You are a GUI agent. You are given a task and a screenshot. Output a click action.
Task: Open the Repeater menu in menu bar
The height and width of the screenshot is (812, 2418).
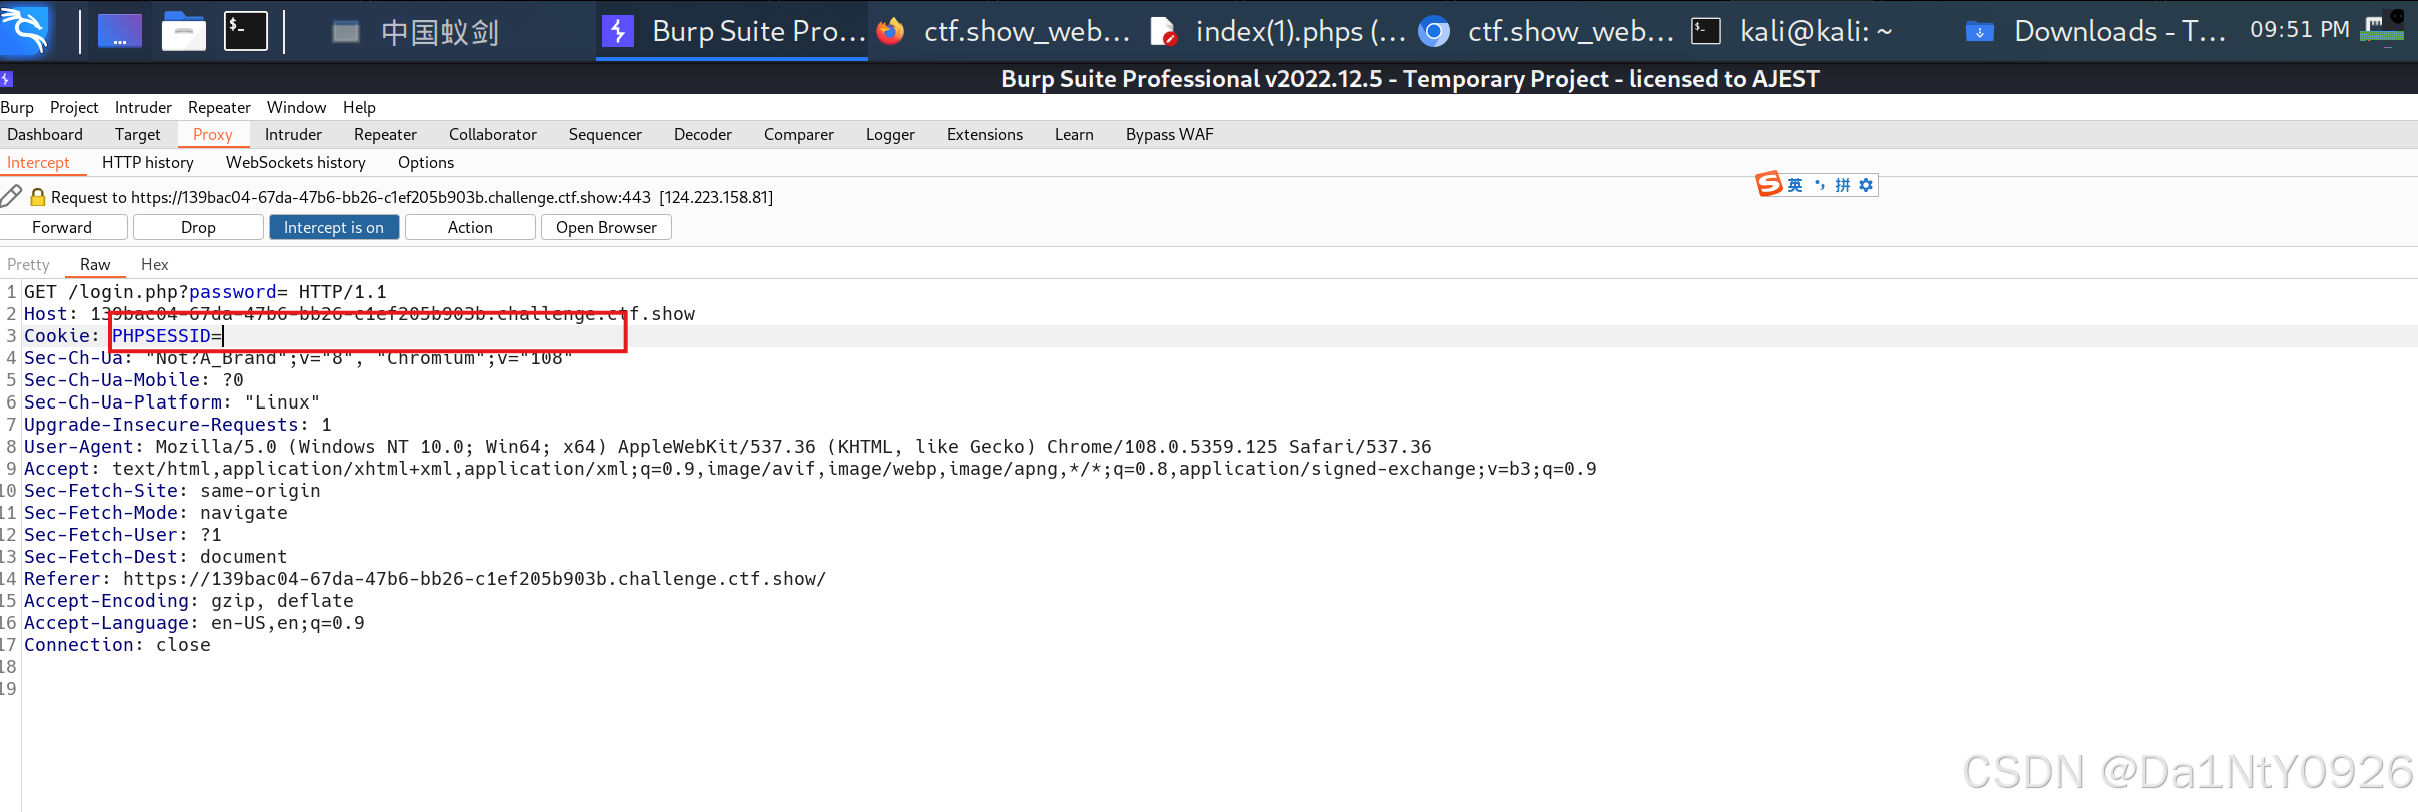219,107
